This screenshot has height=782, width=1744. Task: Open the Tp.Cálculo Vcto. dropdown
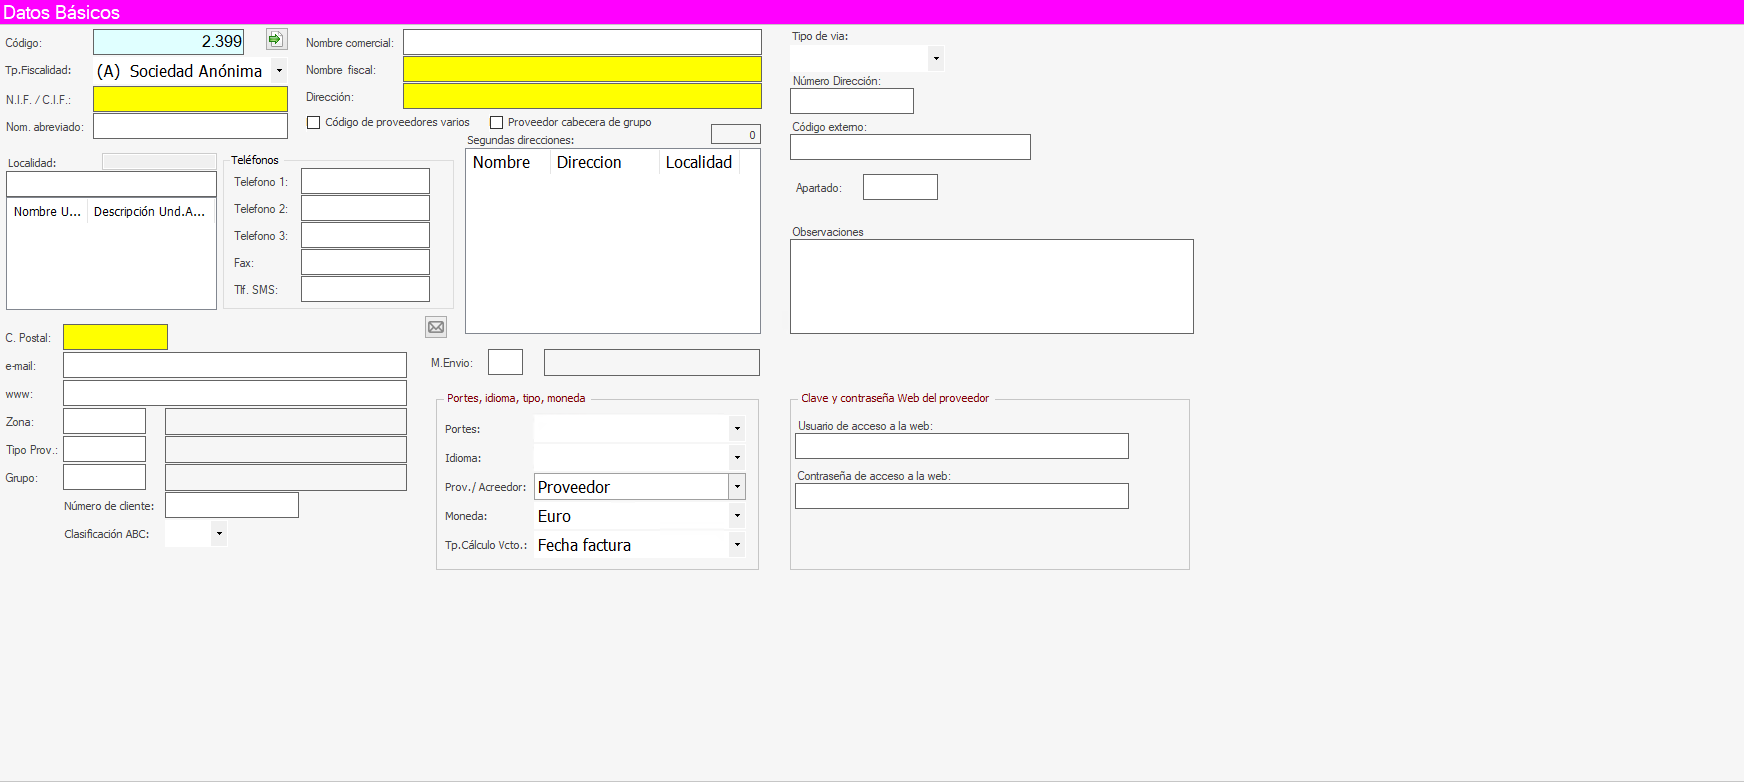click(x=737, y=545)
